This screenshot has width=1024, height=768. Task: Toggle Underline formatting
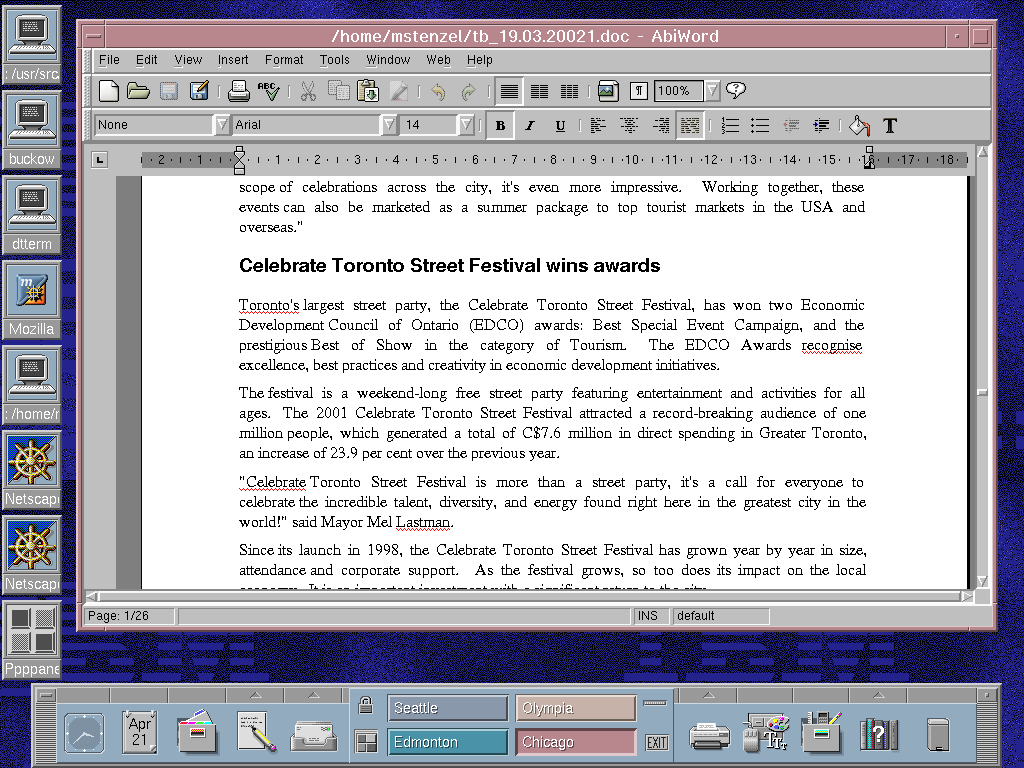[560, 126]
